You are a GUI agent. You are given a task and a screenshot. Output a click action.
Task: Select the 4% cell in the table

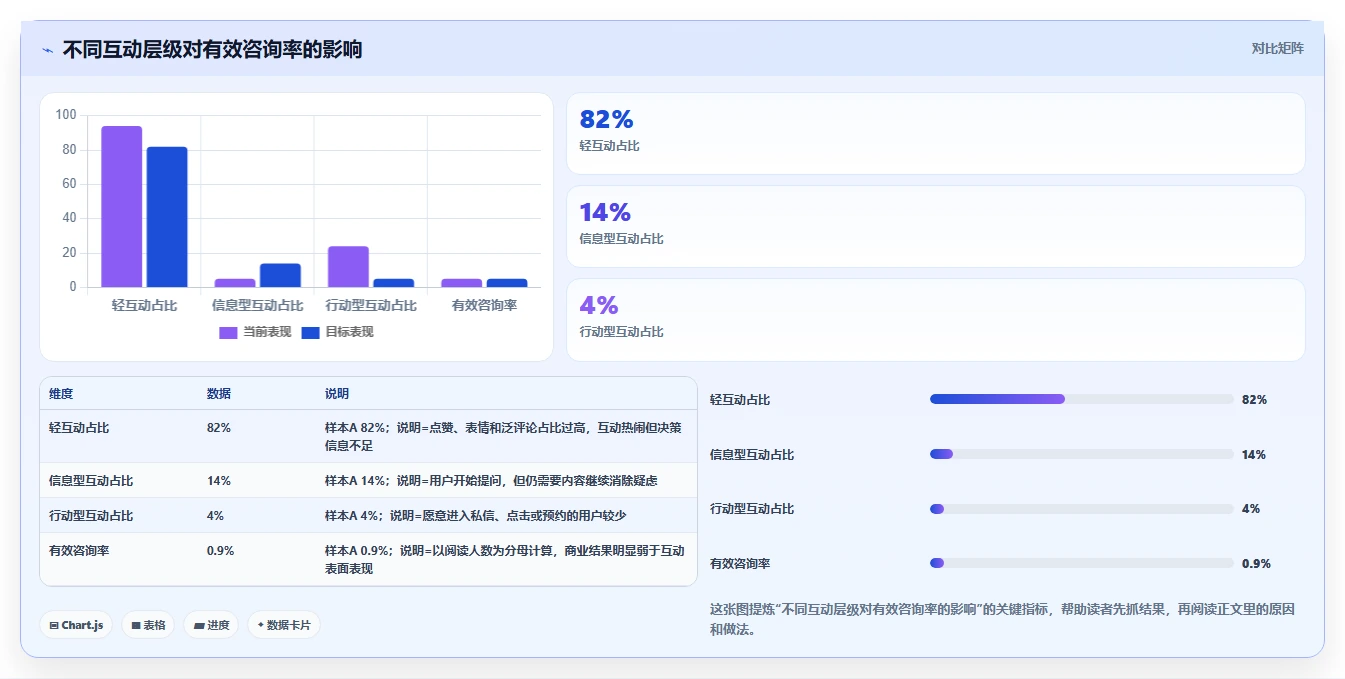[x=215, y=516]
